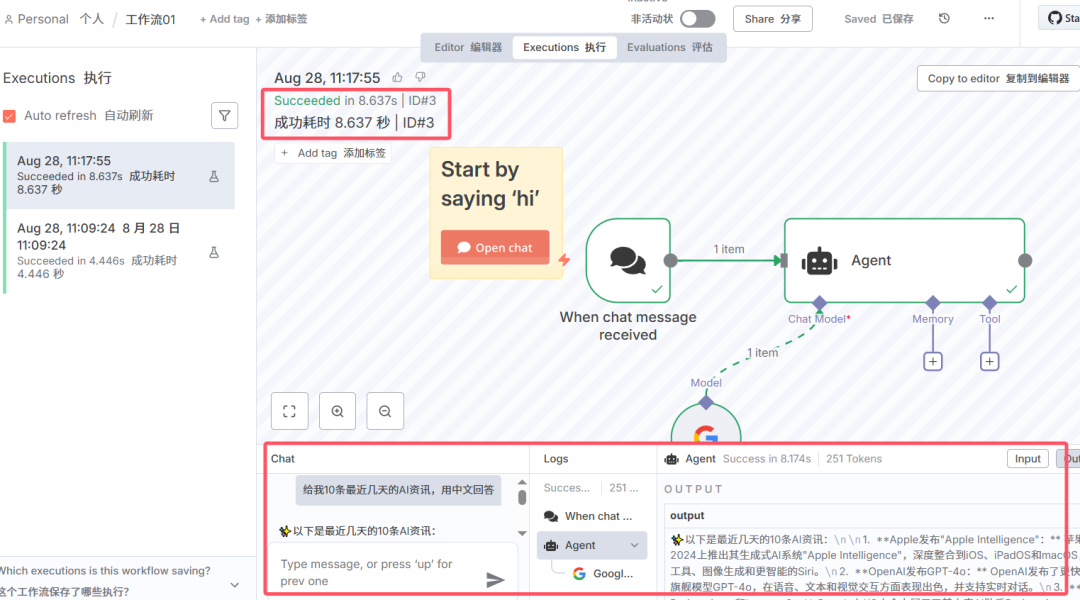The width and height of the screenshot is (1080, 600).
Task: Click the GitHub Star icon button
Action: pyautogui.click(x=1060, y=18)
